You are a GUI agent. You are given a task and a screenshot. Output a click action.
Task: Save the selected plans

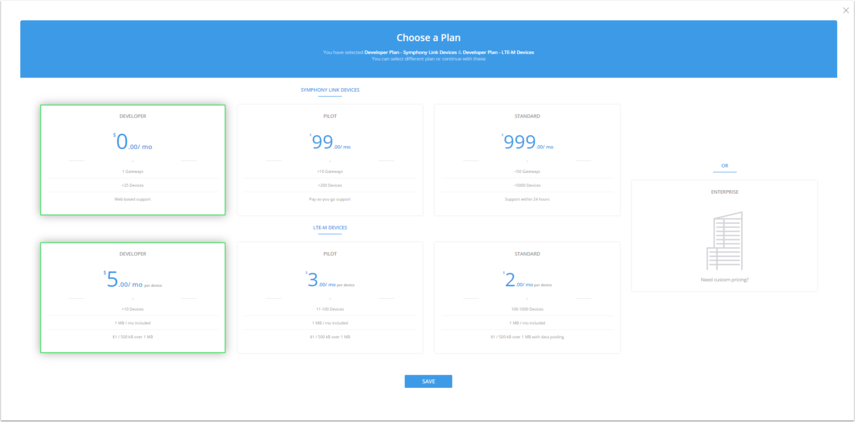428,381
